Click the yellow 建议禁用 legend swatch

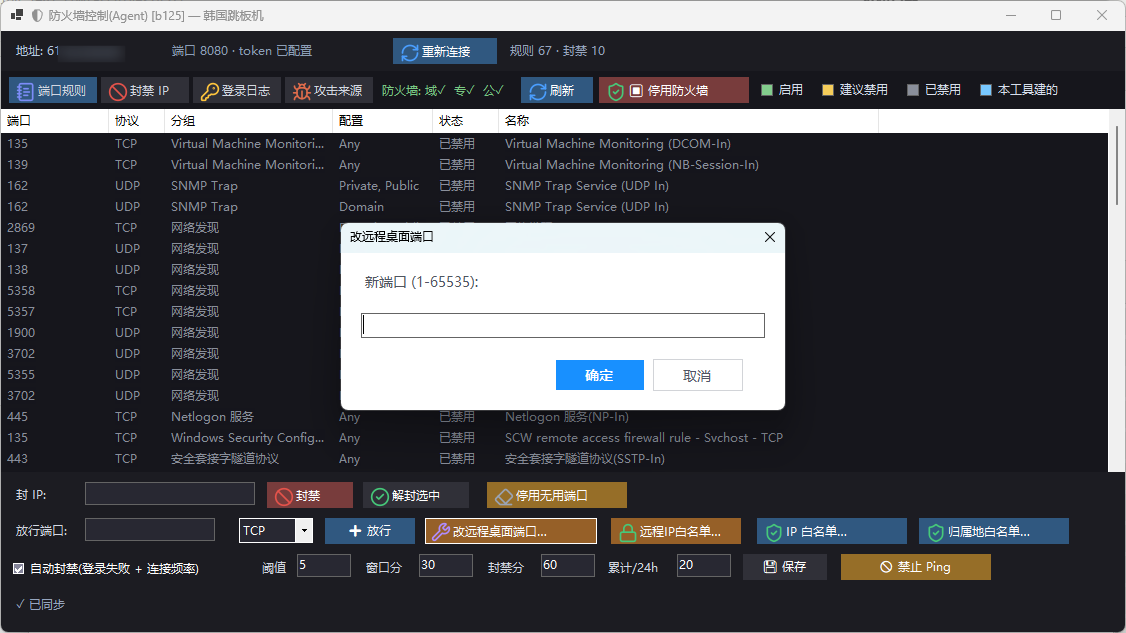point(828,90)
